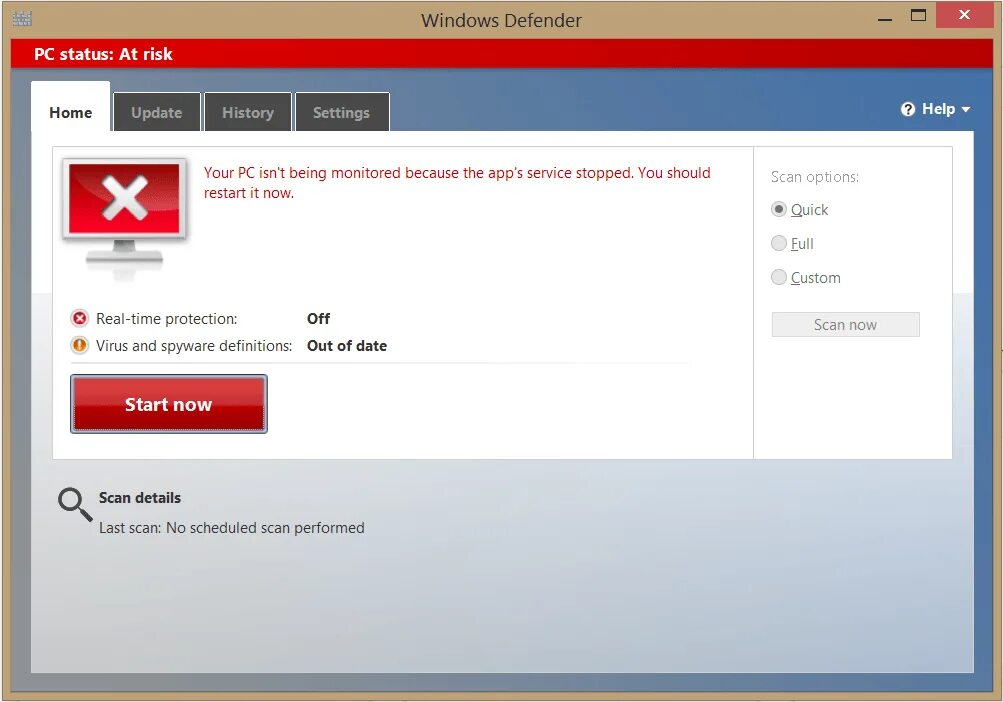
Task: Click the 'Windows Defender' window title text
Action: (501, 20)
